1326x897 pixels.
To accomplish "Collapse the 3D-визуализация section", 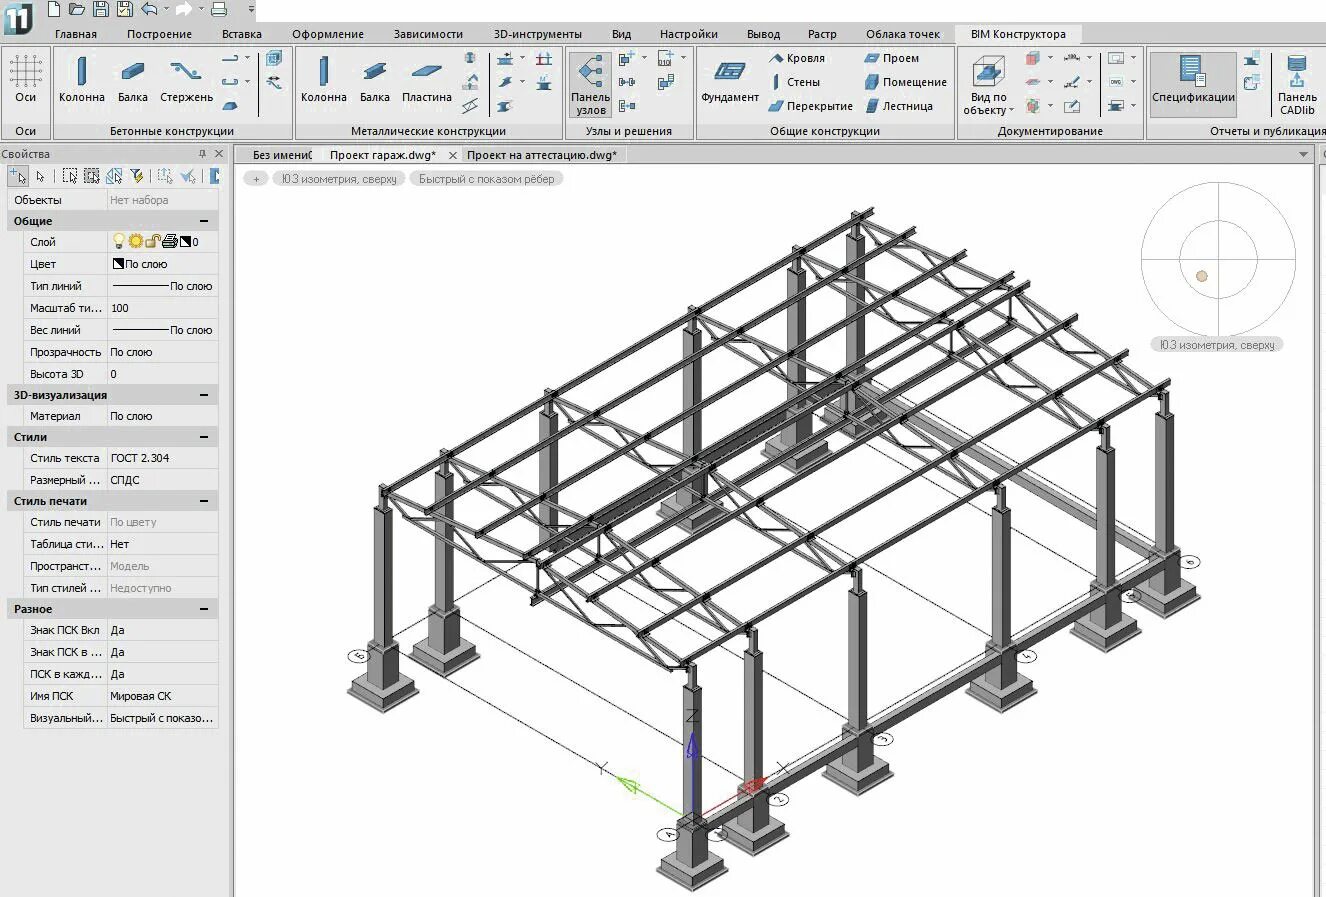I will (204, 395).
